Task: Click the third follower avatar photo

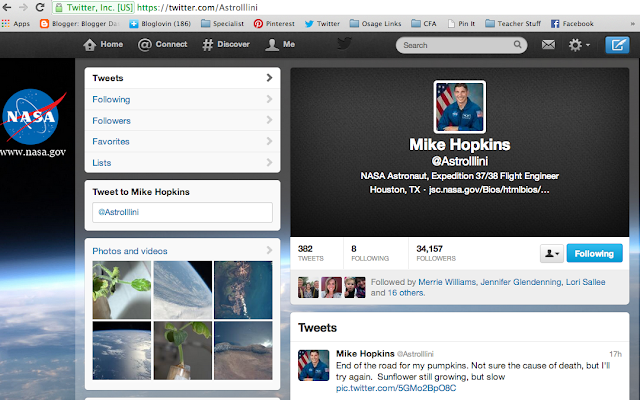Action: [355, 287]
